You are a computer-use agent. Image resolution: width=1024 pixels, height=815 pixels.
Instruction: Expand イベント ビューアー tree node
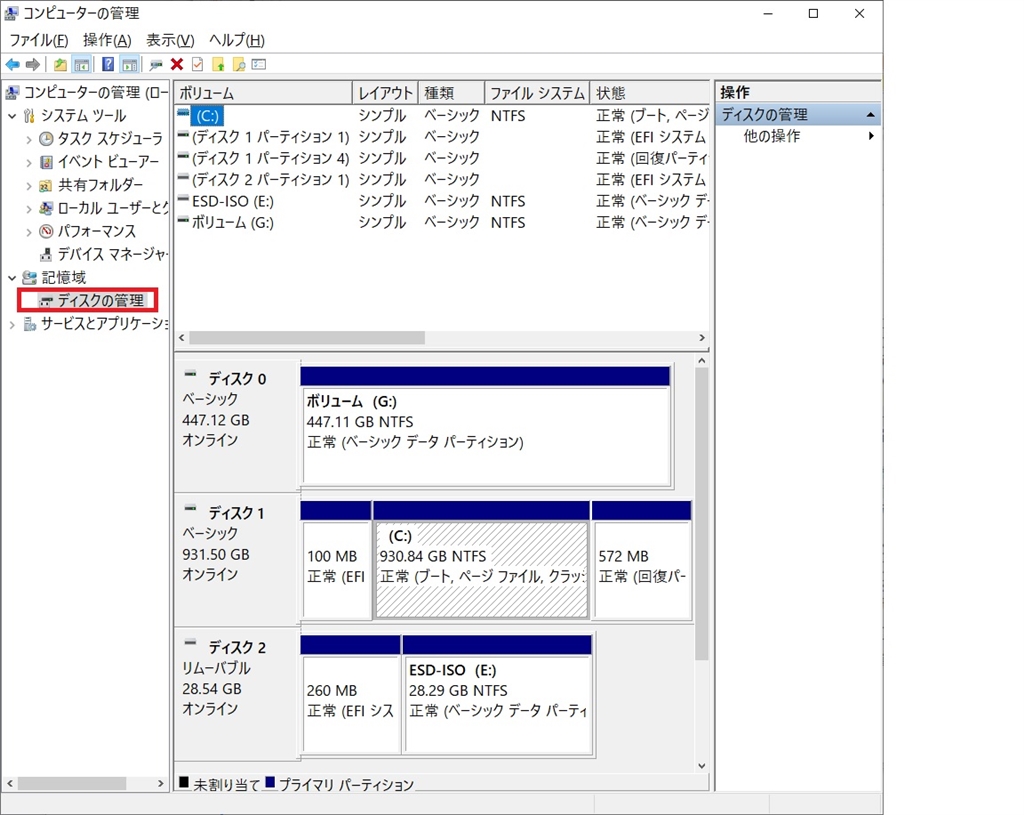(29, 163)
